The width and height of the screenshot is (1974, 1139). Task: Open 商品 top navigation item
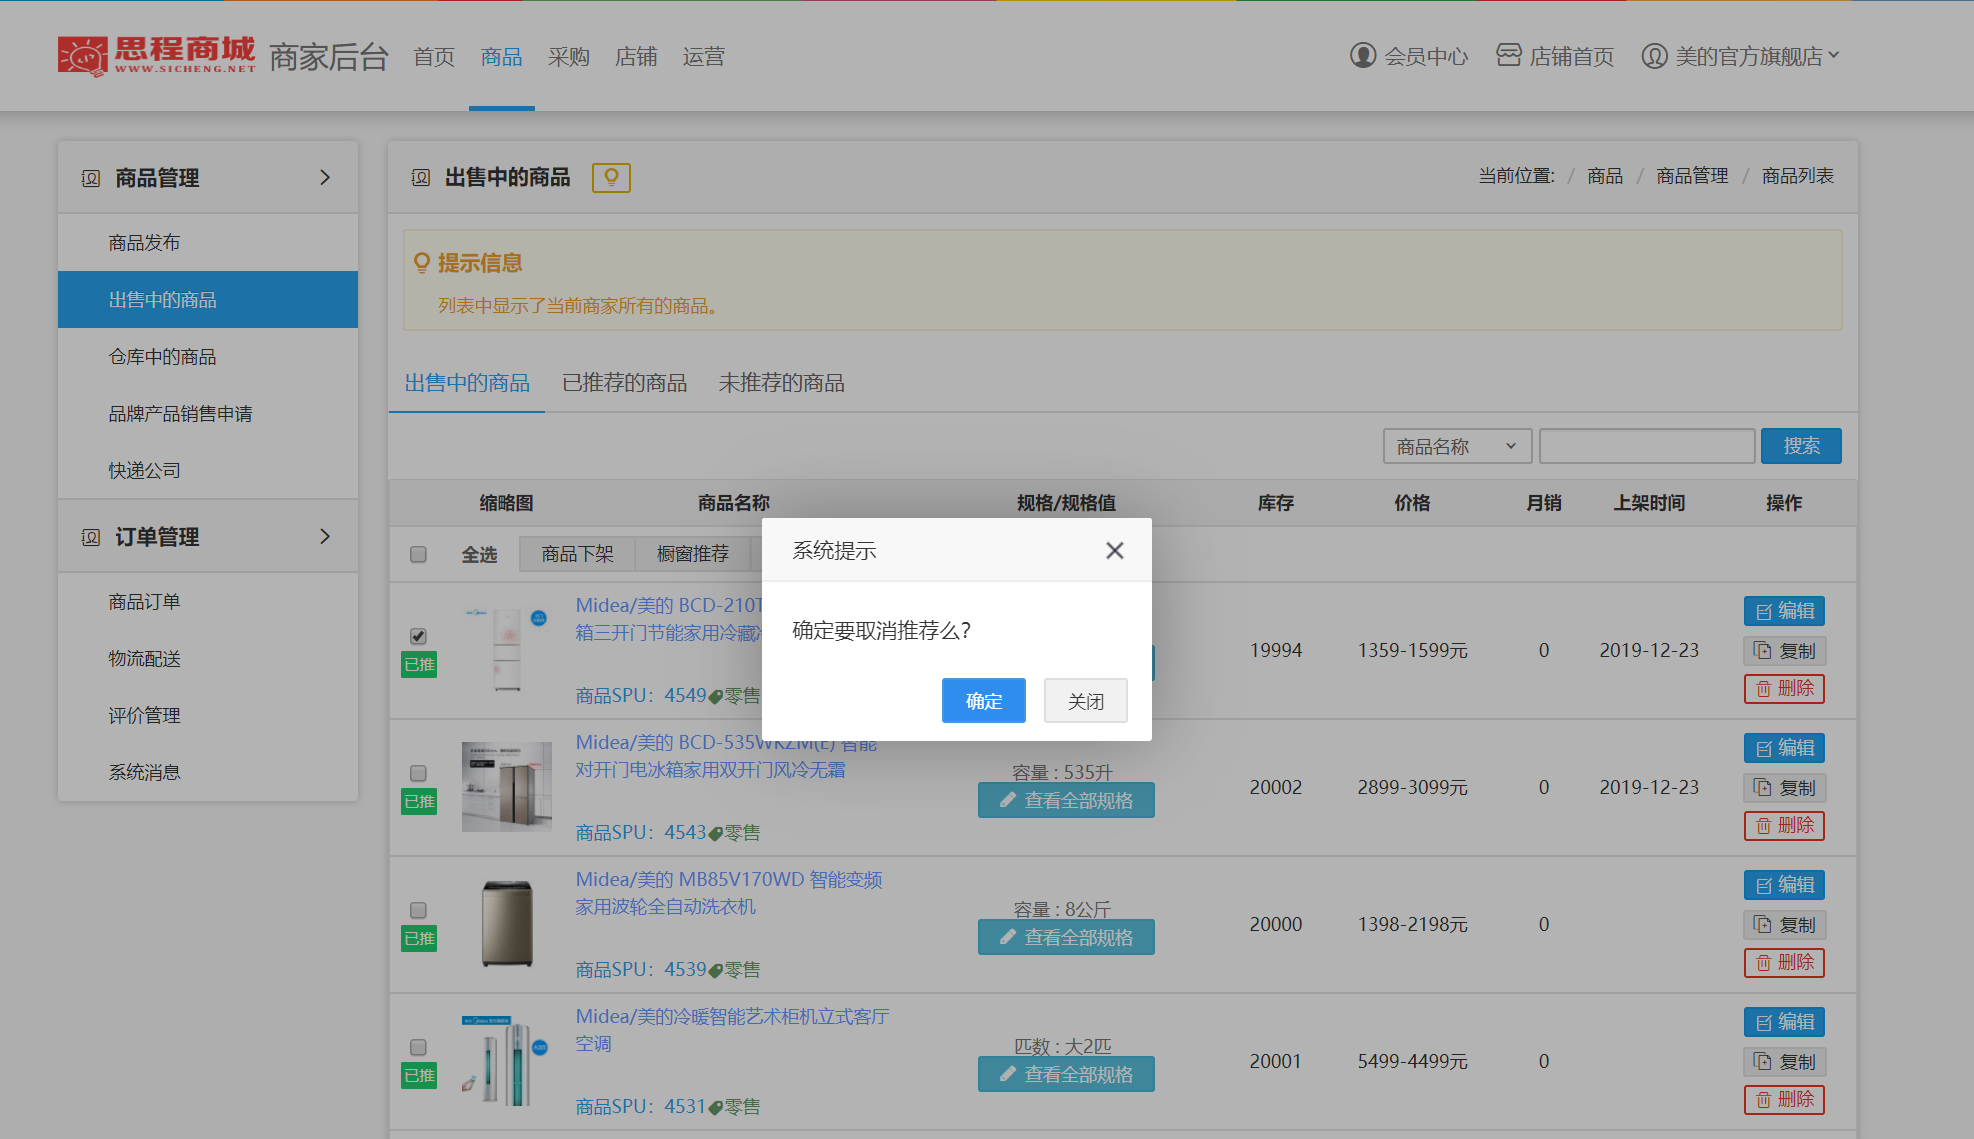coord(501,56)
